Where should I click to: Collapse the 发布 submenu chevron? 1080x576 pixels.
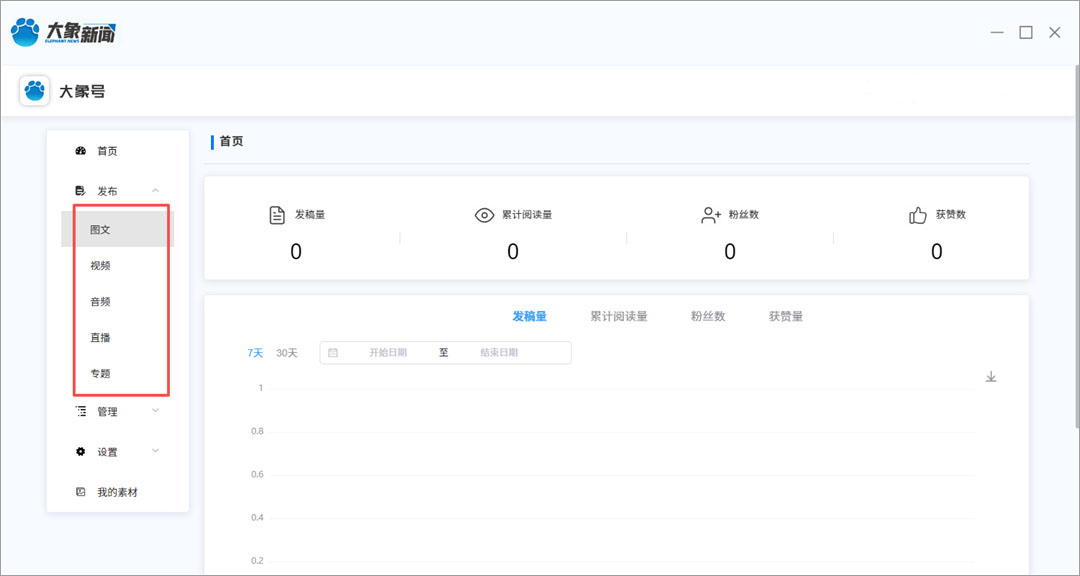[x=156, y=191]
